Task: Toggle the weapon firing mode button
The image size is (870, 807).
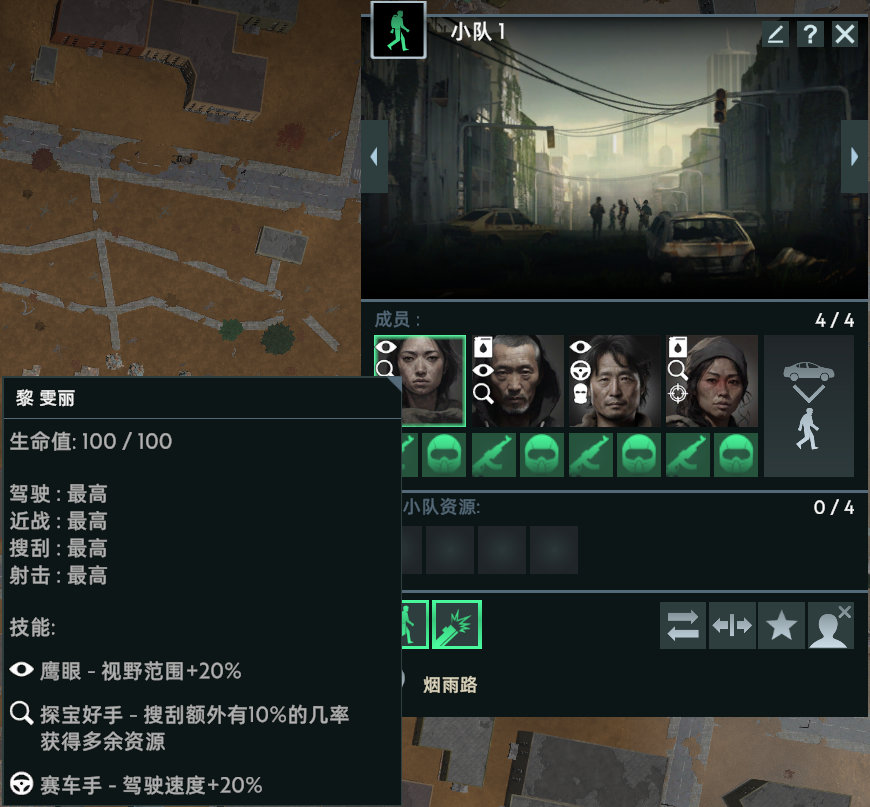Action: point(457,624)
